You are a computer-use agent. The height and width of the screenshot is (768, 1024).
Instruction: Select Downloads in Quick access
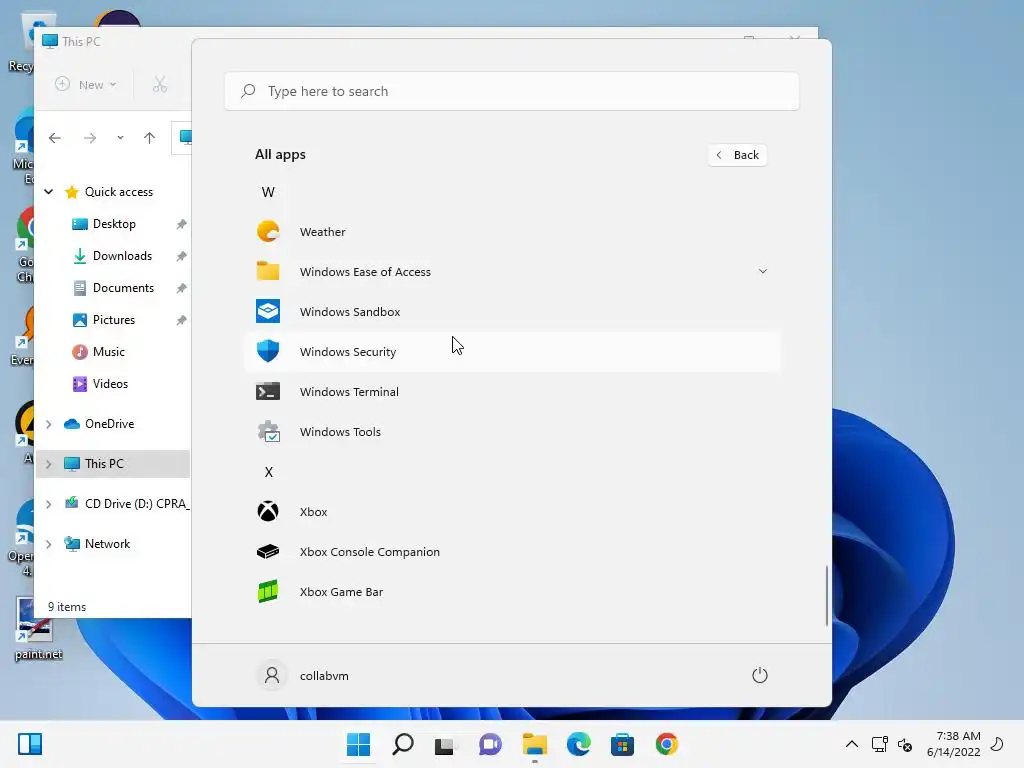tap(122, 256)
